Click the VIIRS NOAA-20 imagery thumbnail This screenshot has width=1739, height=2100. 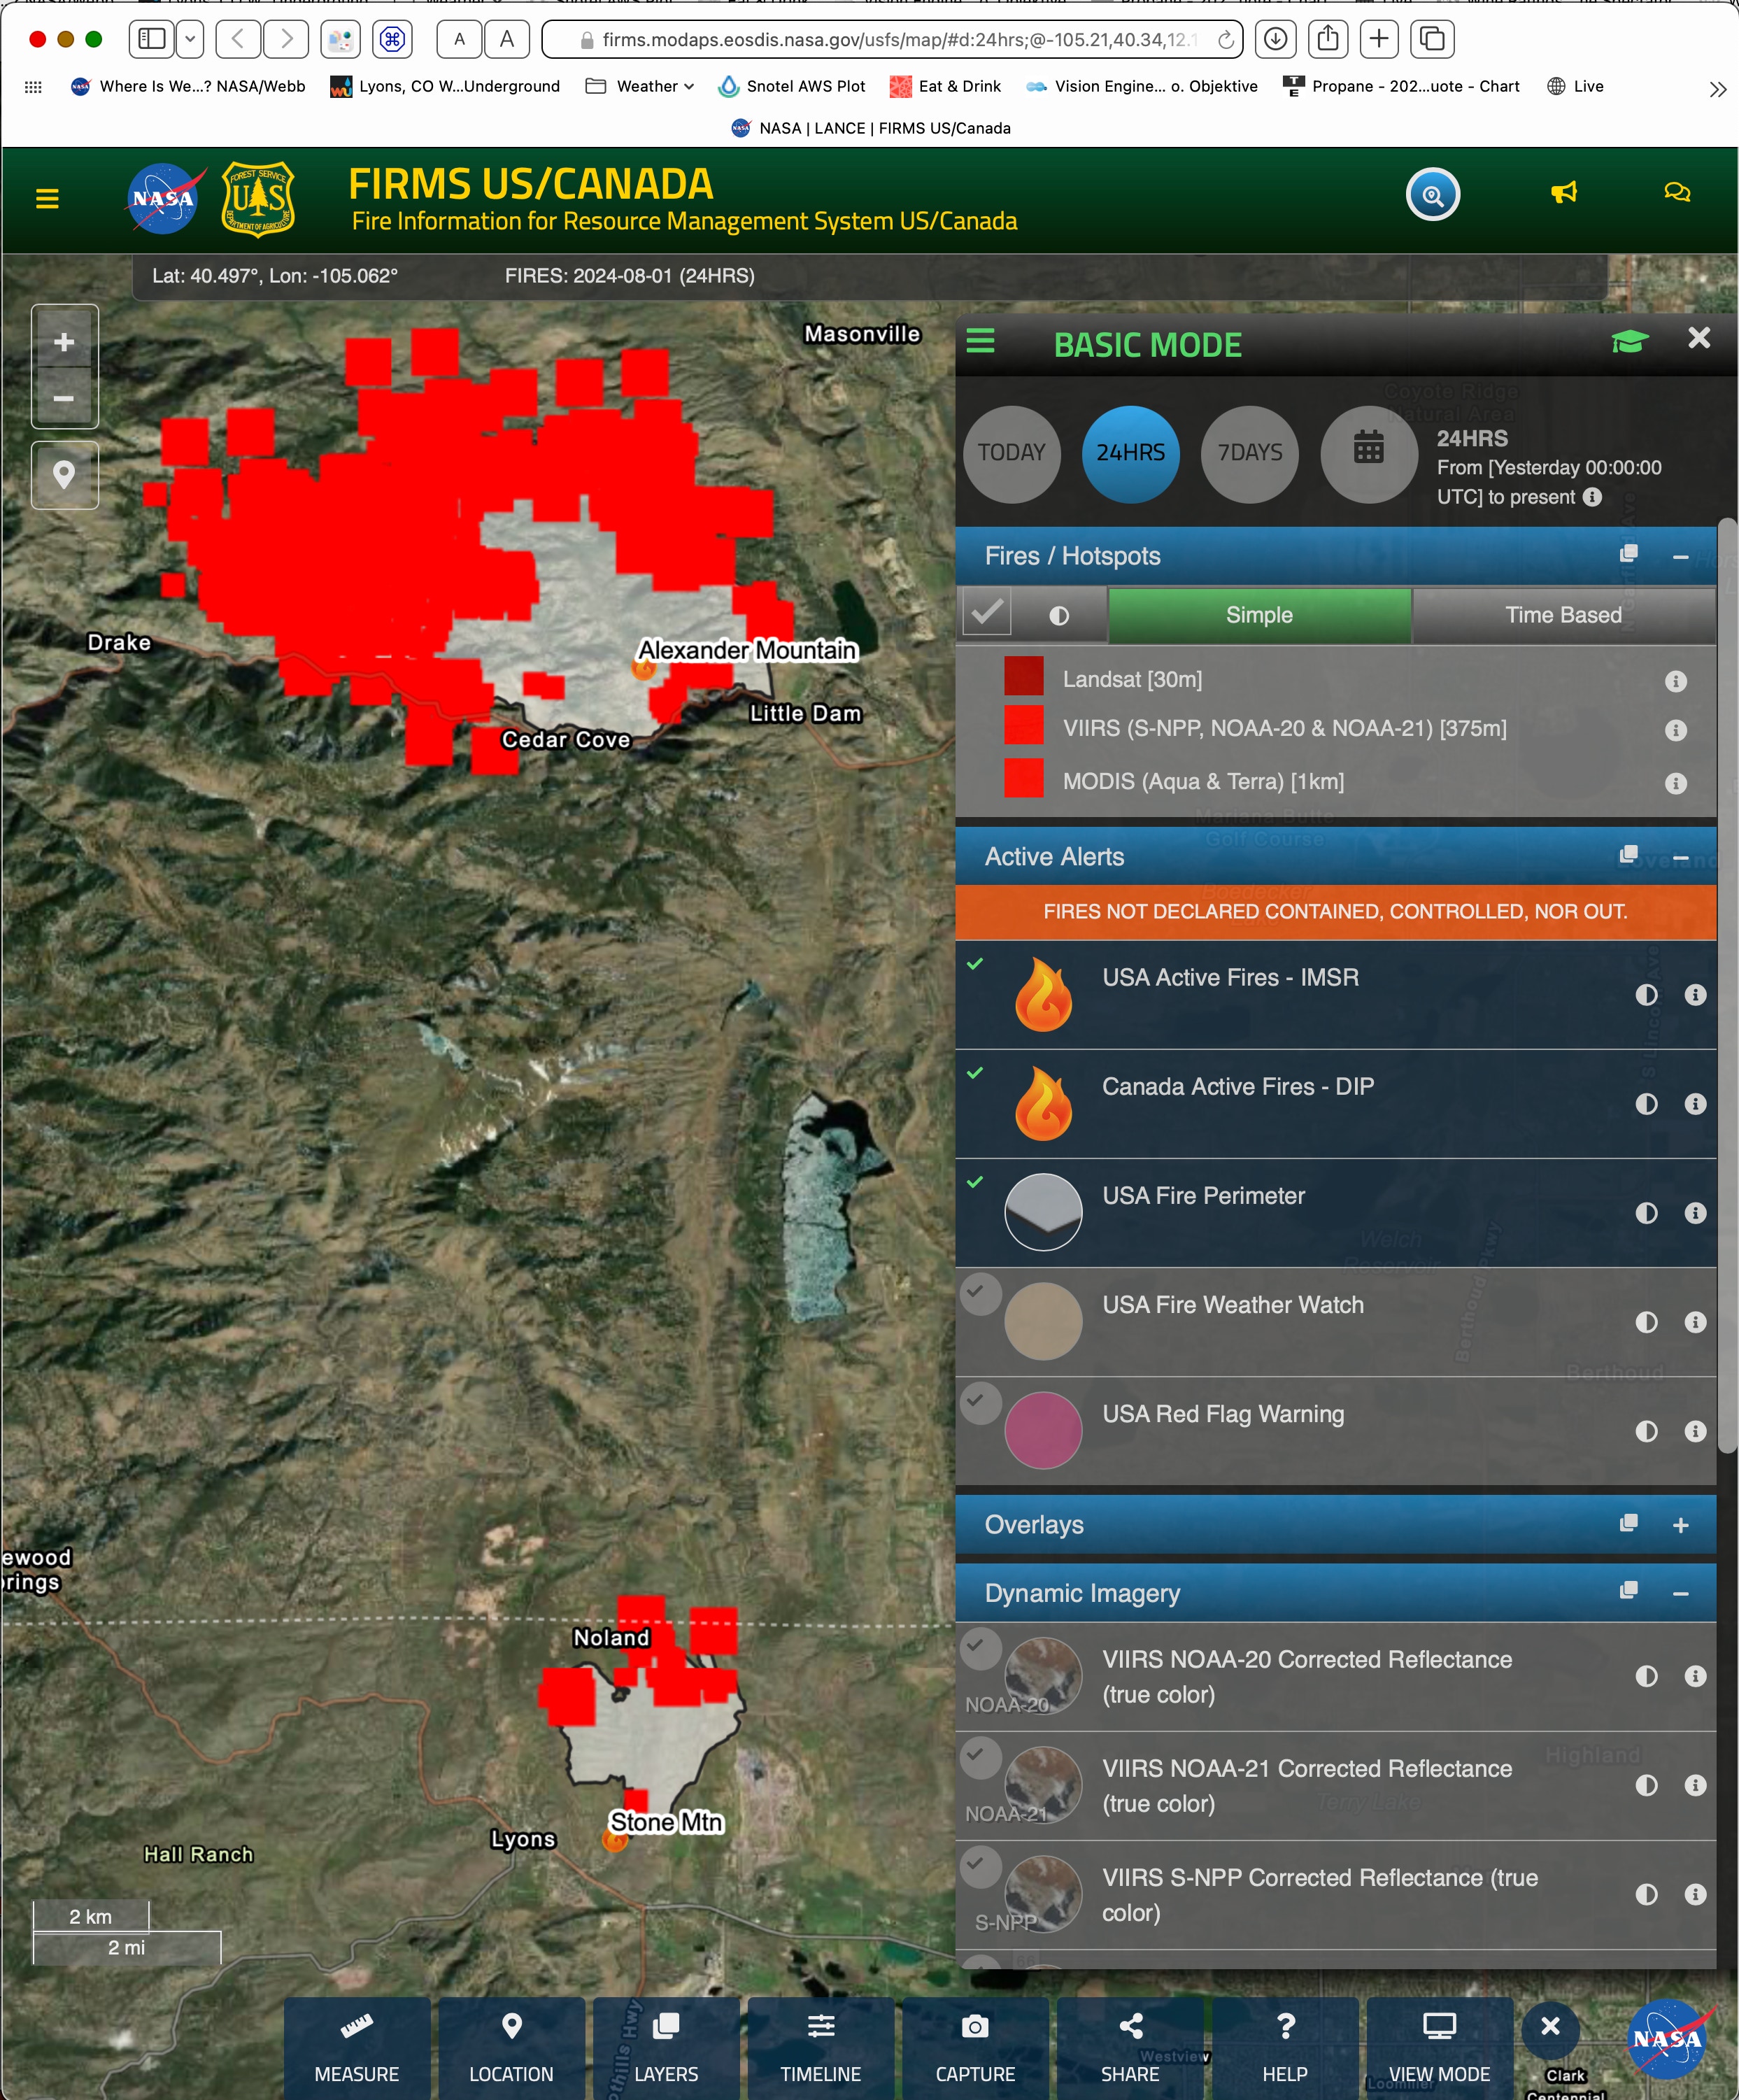pos(1043,1676)
